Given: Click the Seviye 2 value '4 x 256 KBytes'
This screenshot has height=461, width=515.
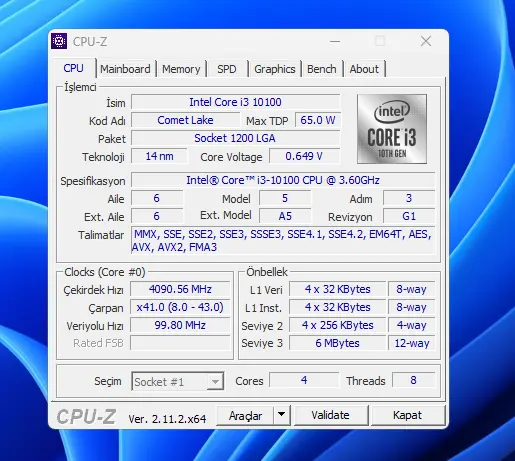Looking at the screenshot, I should (x=337, y=325).
